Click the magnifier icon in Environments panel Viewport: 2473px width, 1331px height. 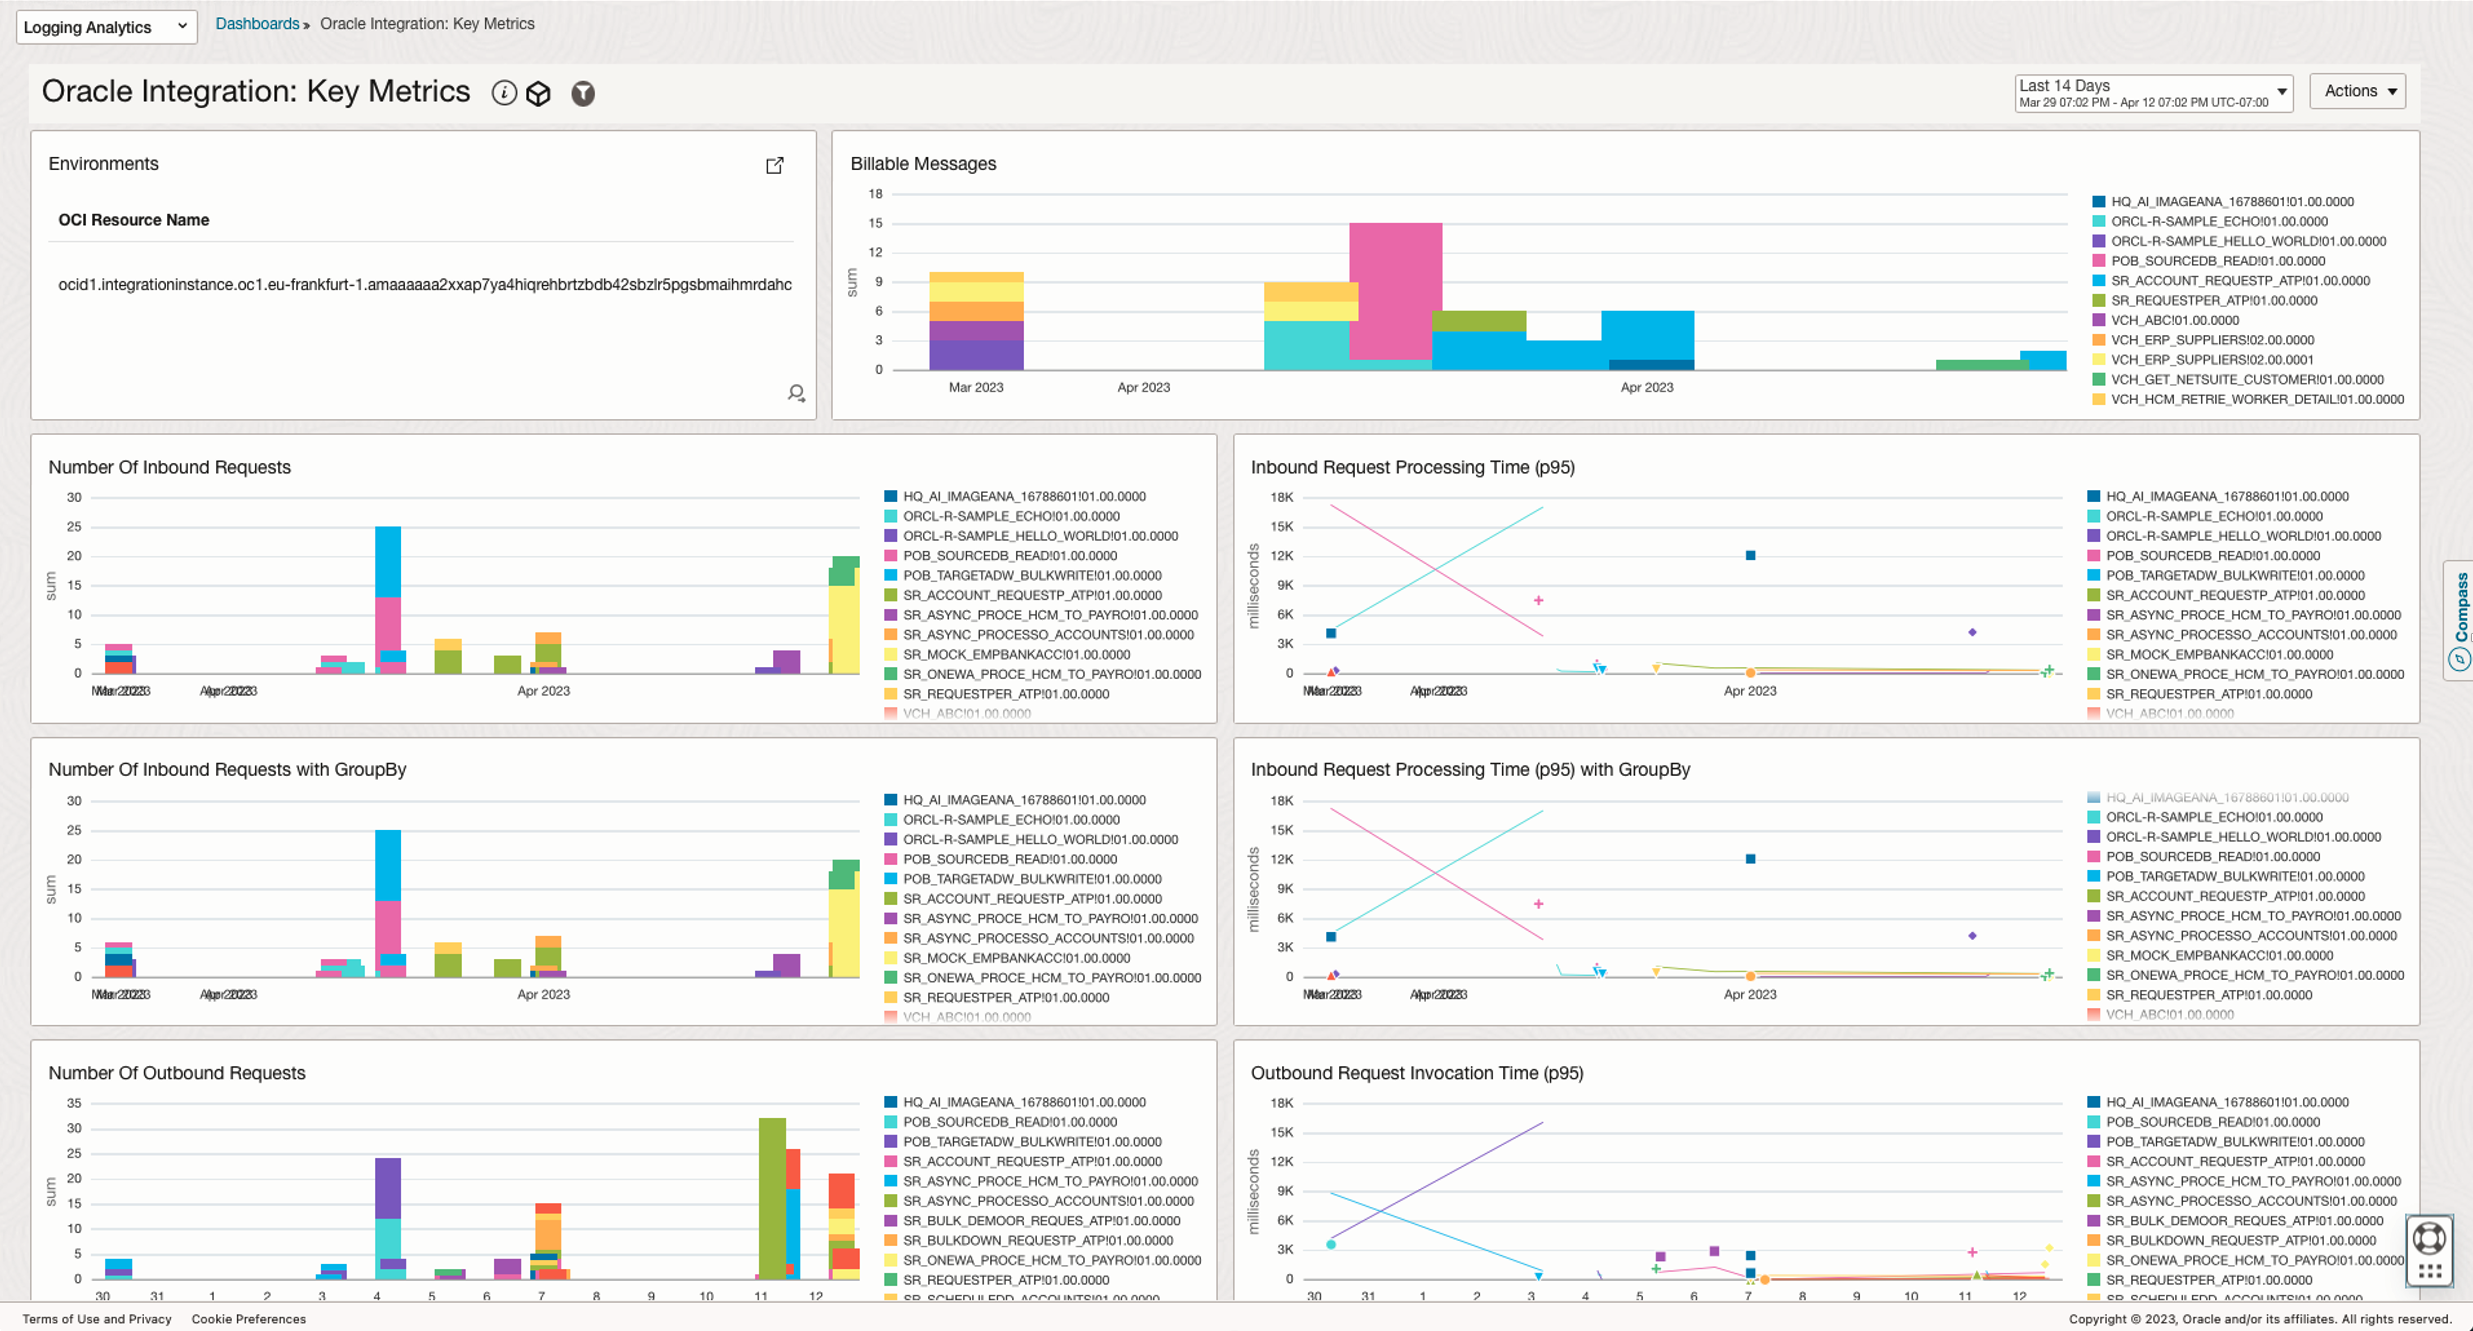coord(796,393)
